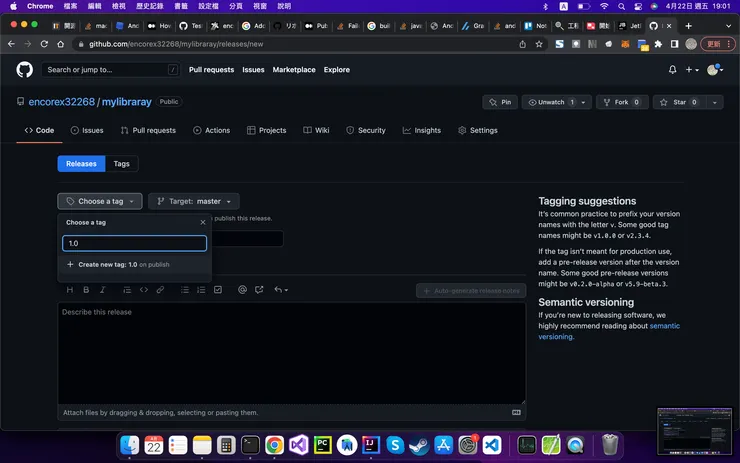The image size is (740, 463).
Task: Expand the Target: master dropdown
Action: [x=194, y=201]
